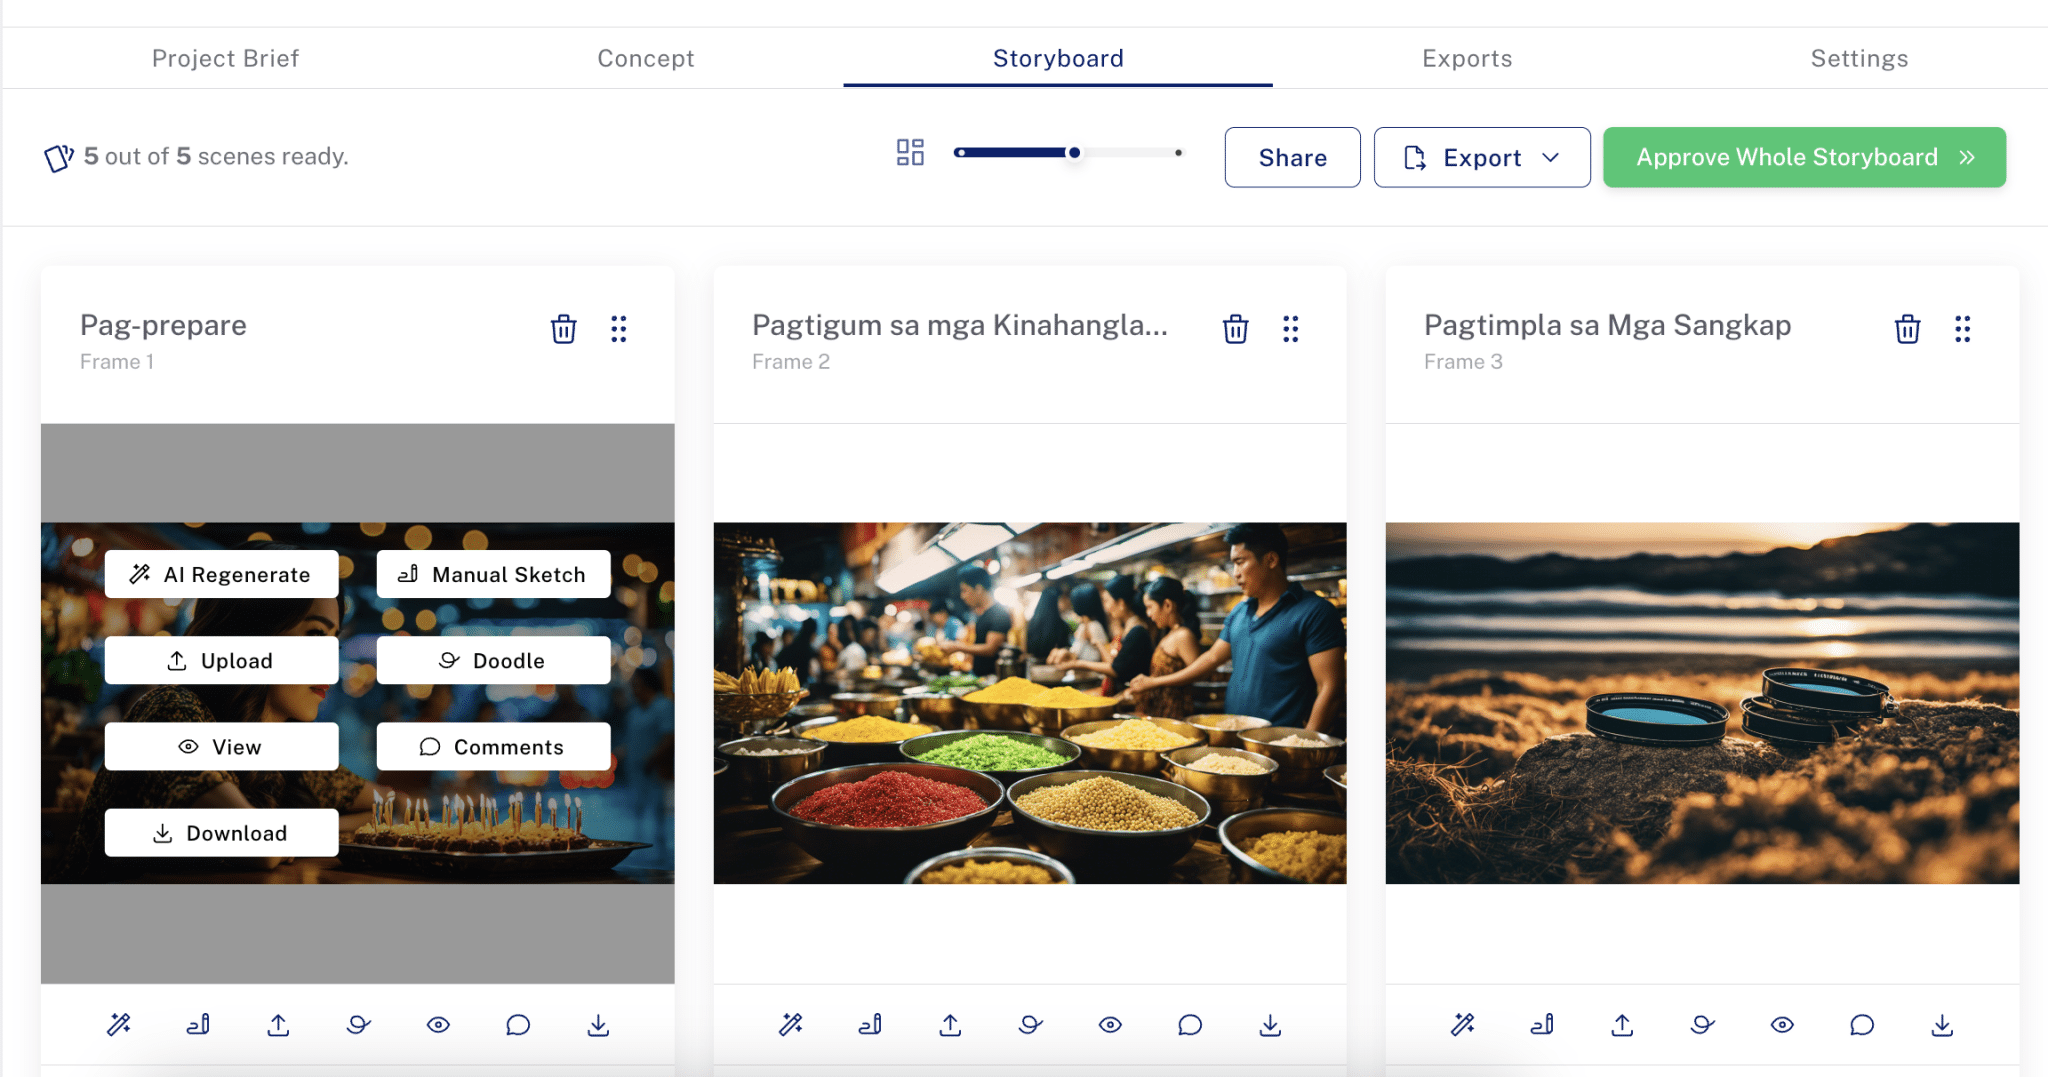Toggle the eye view icon below Frame 3
The image size is (2048, 1077).
[x=1782, y=1024]
